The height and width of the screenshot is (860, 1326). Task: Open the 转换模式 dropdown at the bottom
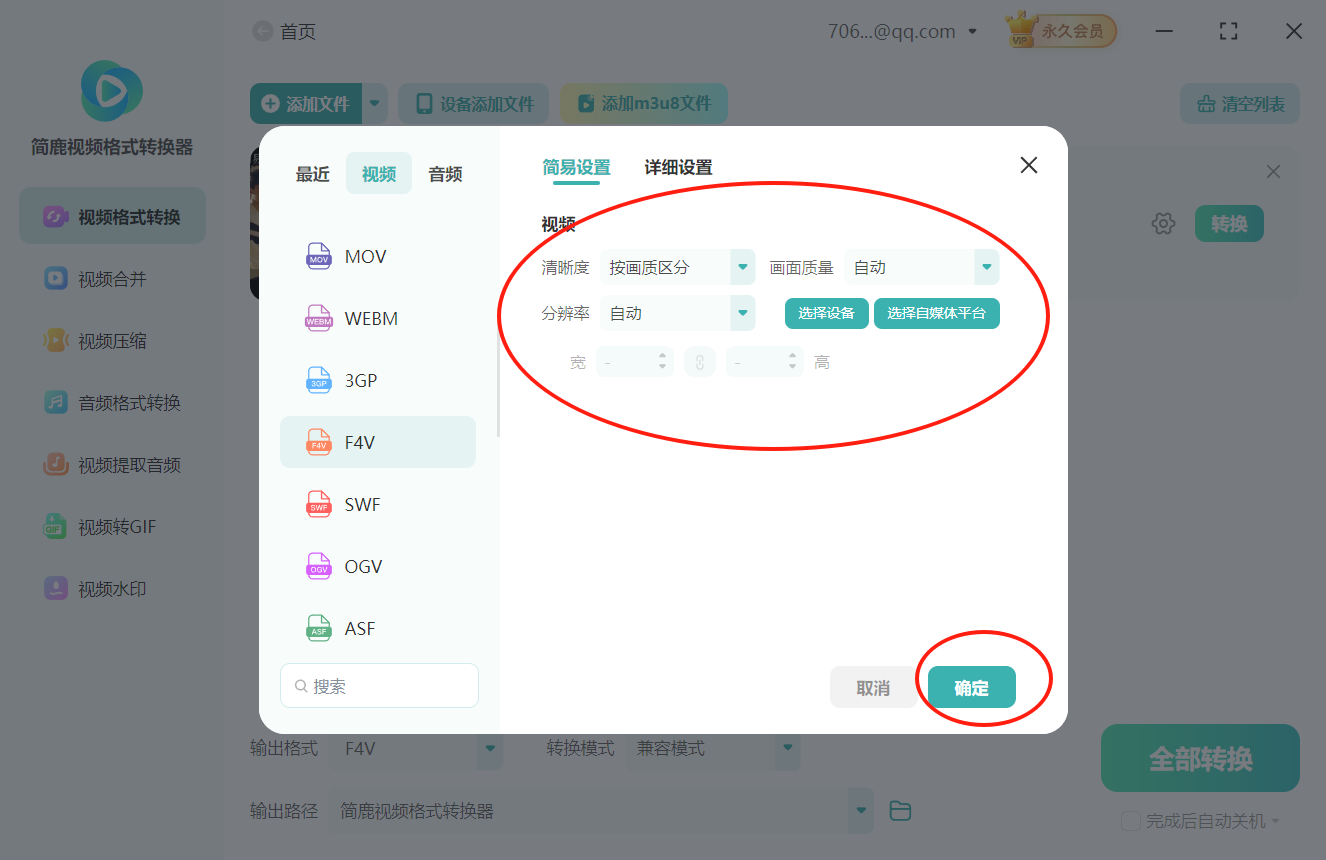coord(713,747)
